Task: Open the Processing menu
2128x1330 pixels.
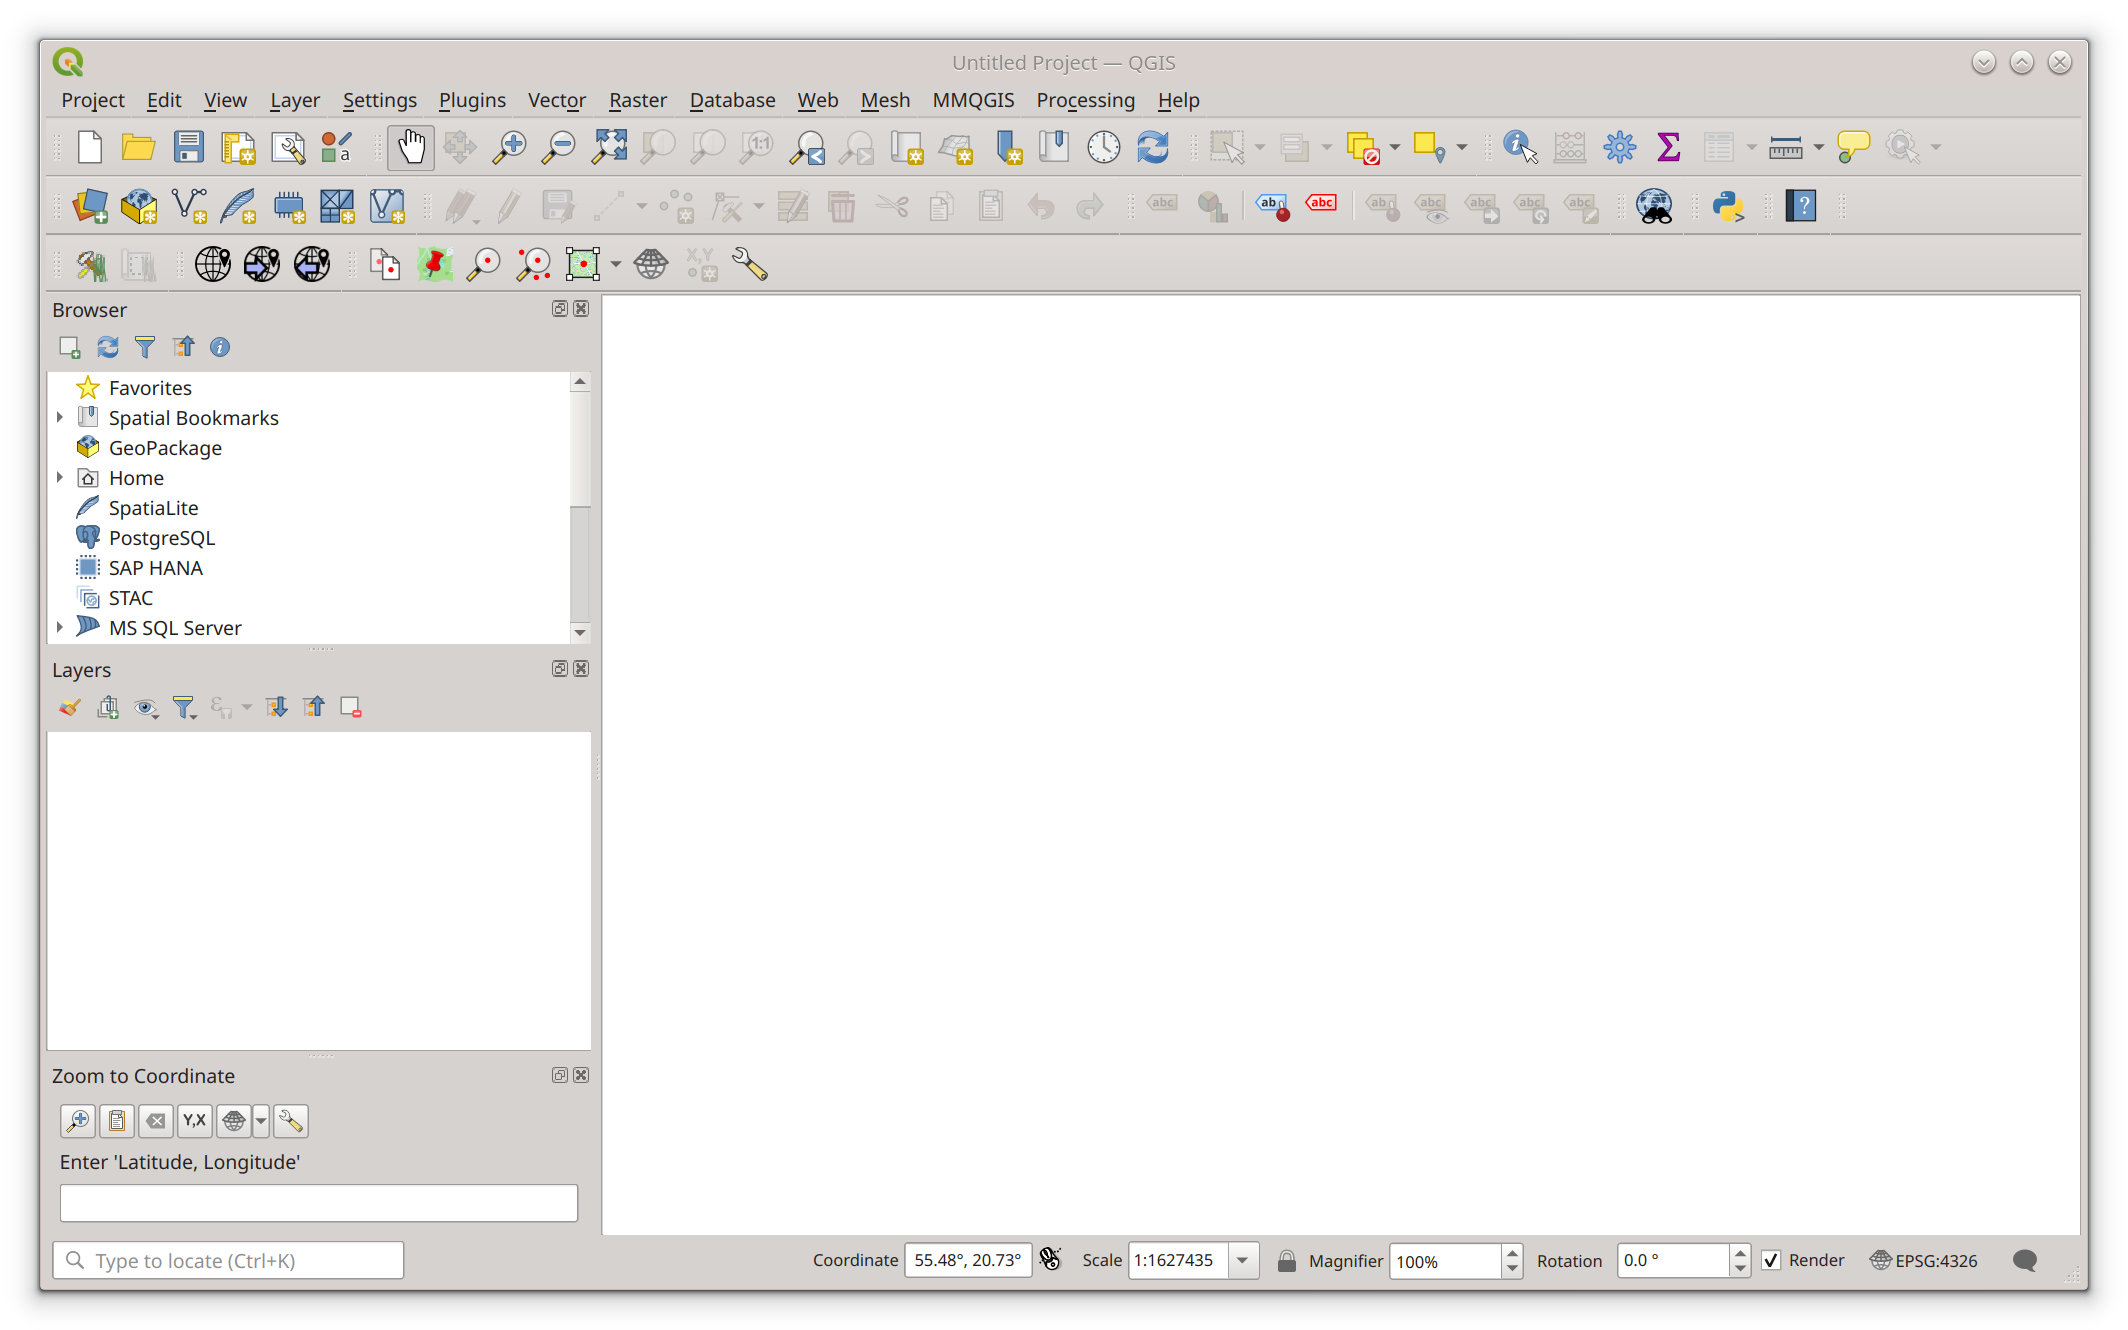Action: [x=1085, y=100]
